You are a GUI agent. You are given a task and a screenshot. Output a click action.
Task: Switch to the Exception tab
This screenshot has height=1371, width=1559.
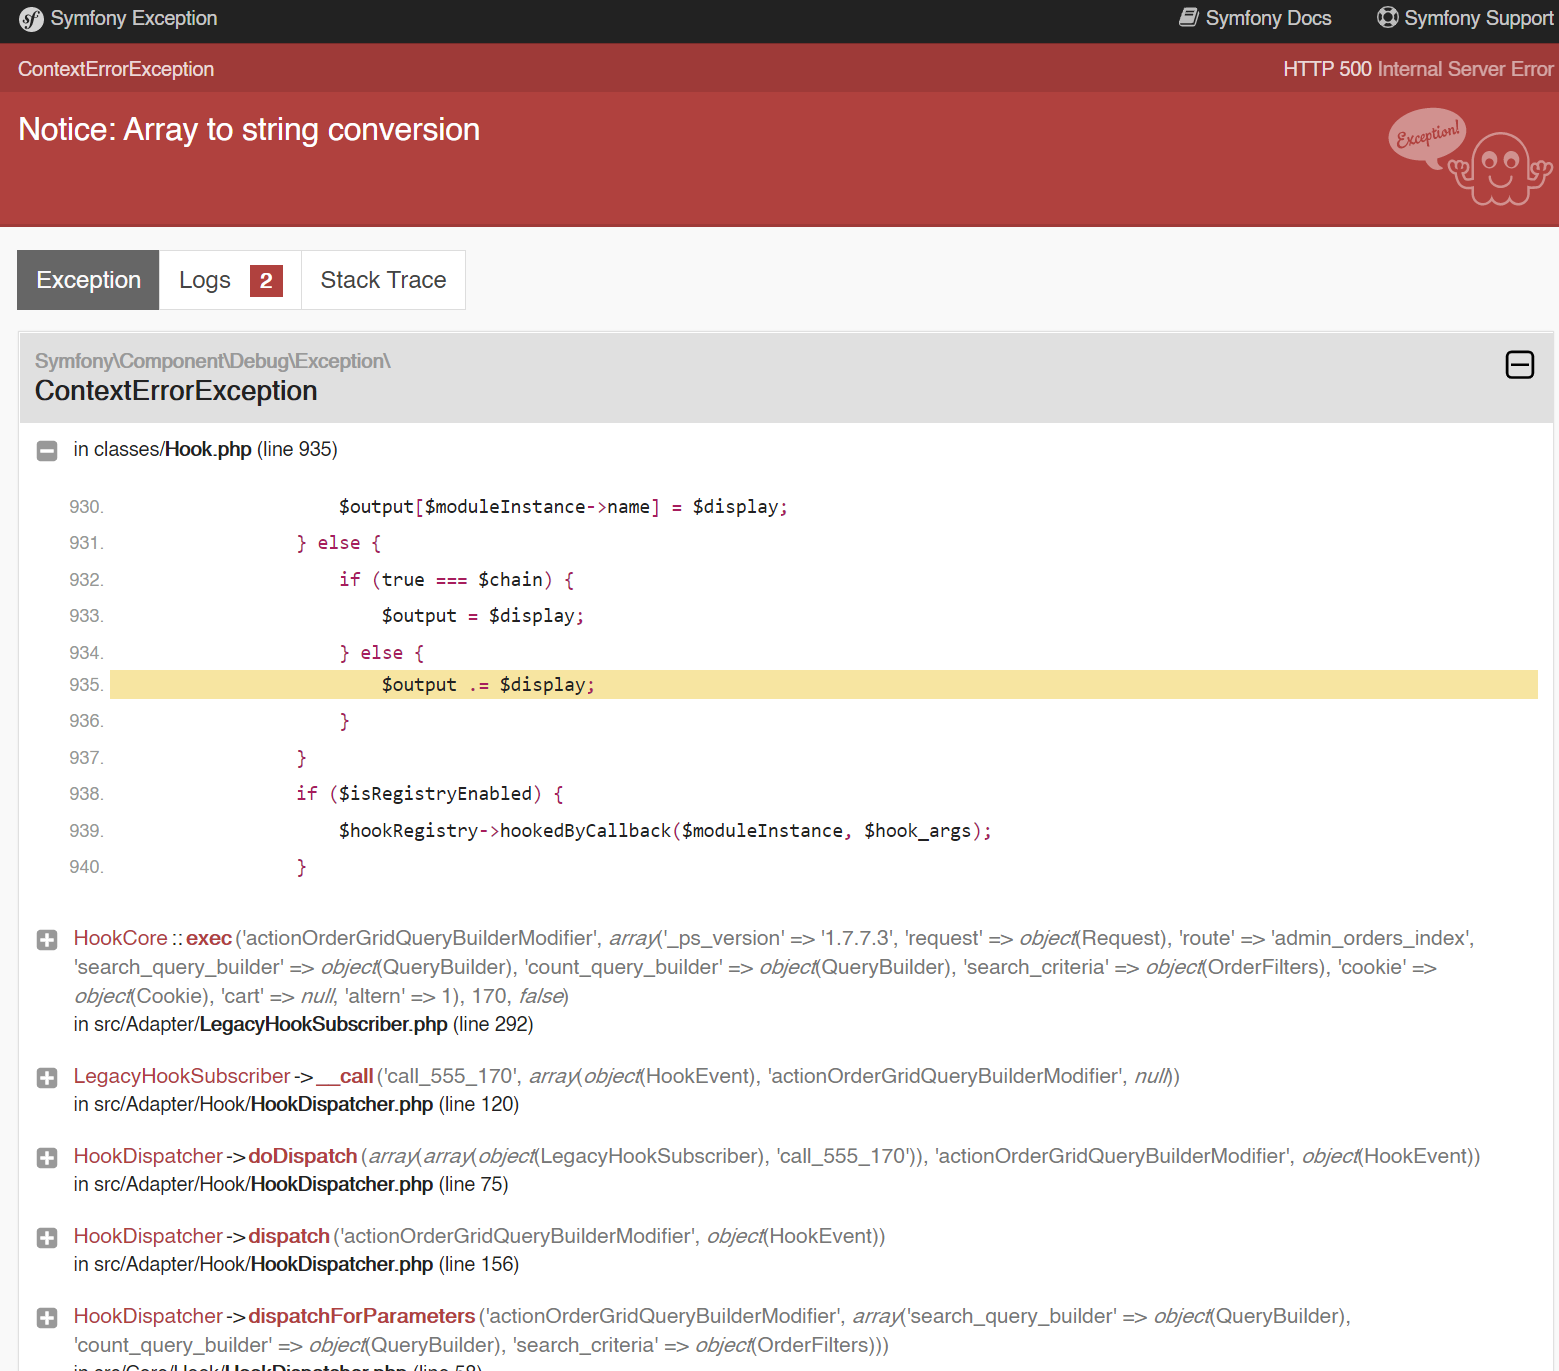[88, 280]
